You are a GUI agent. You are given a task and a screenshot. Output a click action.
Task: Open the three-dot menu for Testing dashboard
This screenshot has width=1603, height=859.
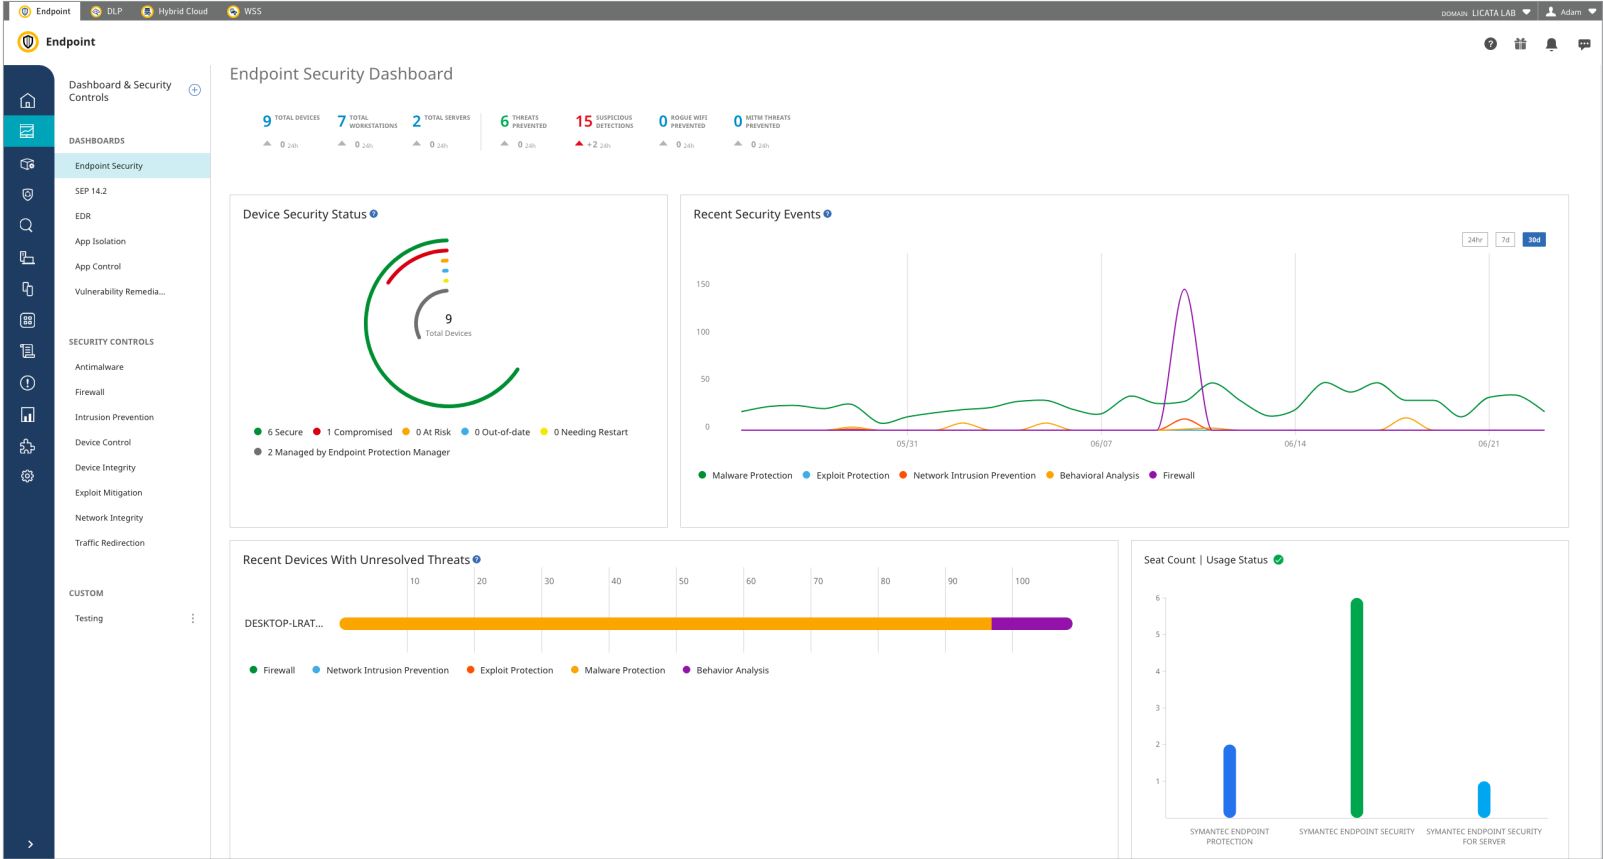tap(193, 618)
